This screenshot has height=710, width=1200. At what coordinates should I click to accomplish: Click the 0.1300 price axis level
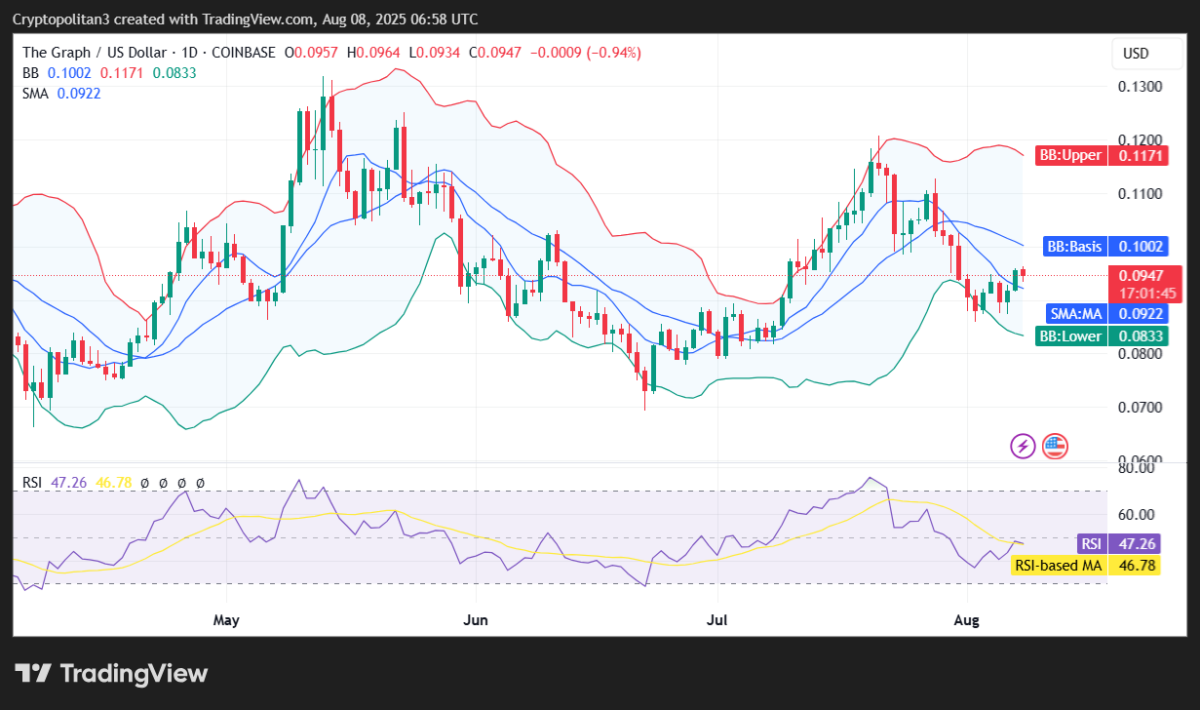click(x=1139, y=87)
